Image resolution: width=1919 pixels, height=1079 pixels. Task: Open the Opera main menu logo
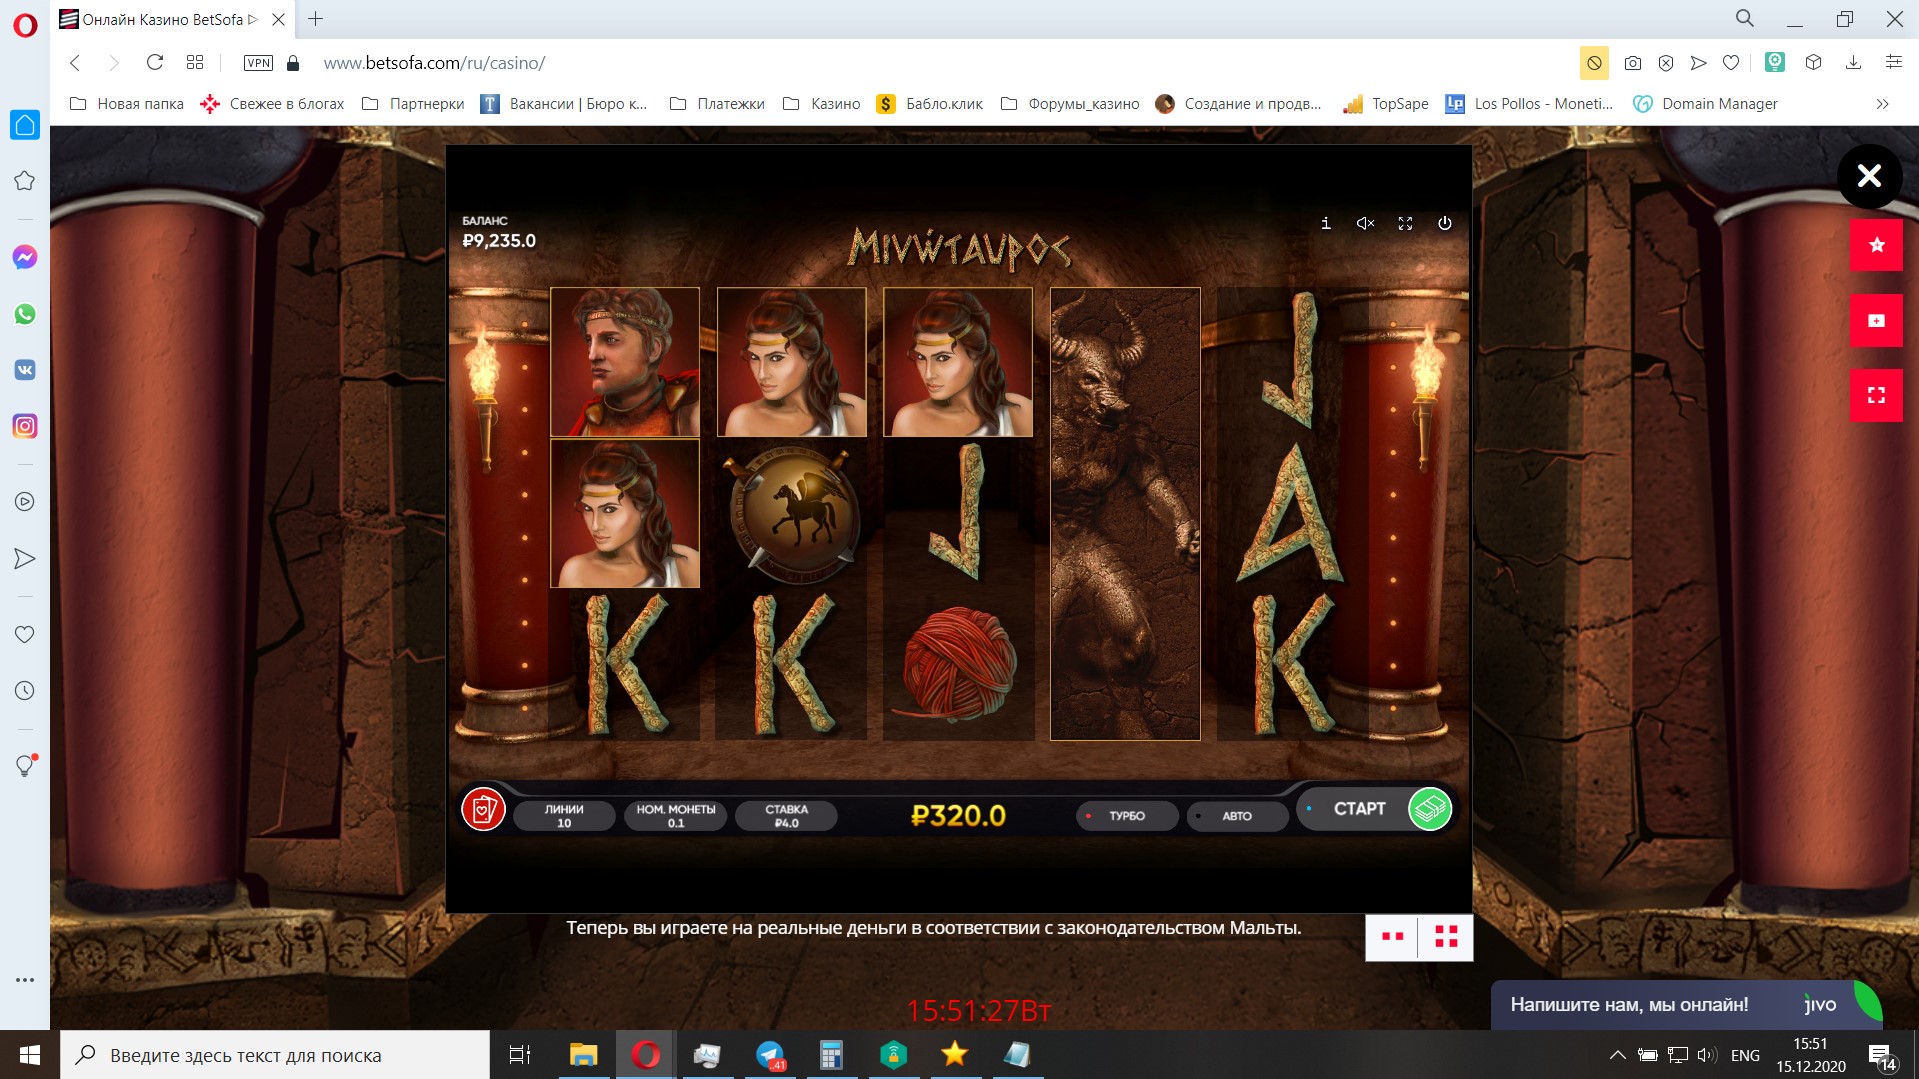[25, 25]
